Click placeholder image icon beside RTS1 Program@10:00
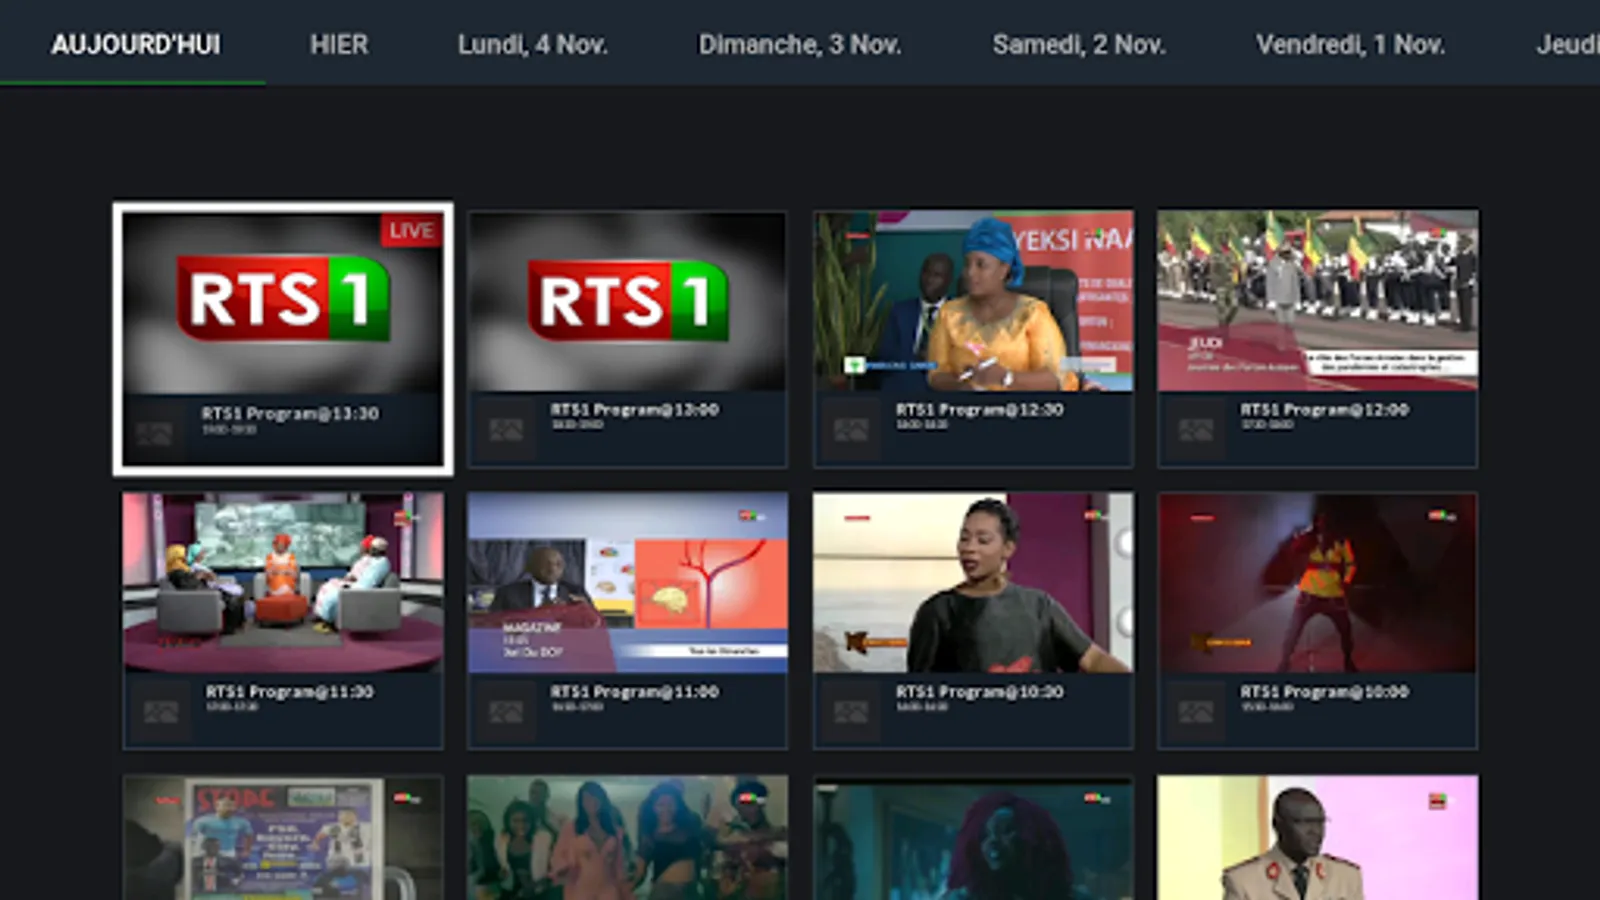Screen dimensions: 1600x900 click(1196, 712)
